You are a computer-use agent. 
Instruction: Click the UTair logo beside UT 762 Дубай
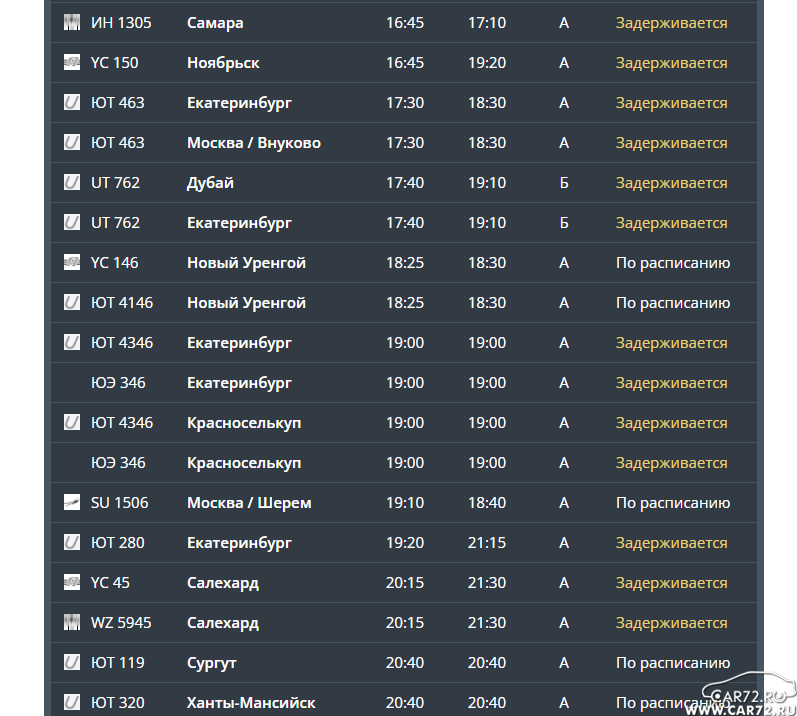pos(72,182)
